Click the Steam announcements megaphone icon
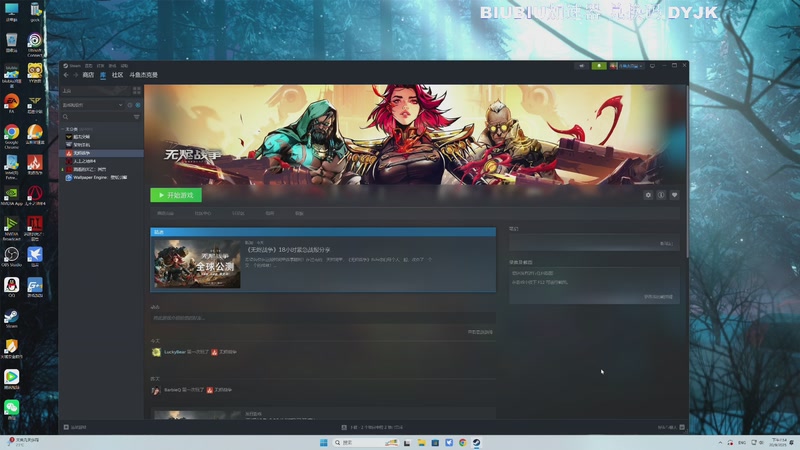This screenshot has height=450, width=800. coord(581,66)
